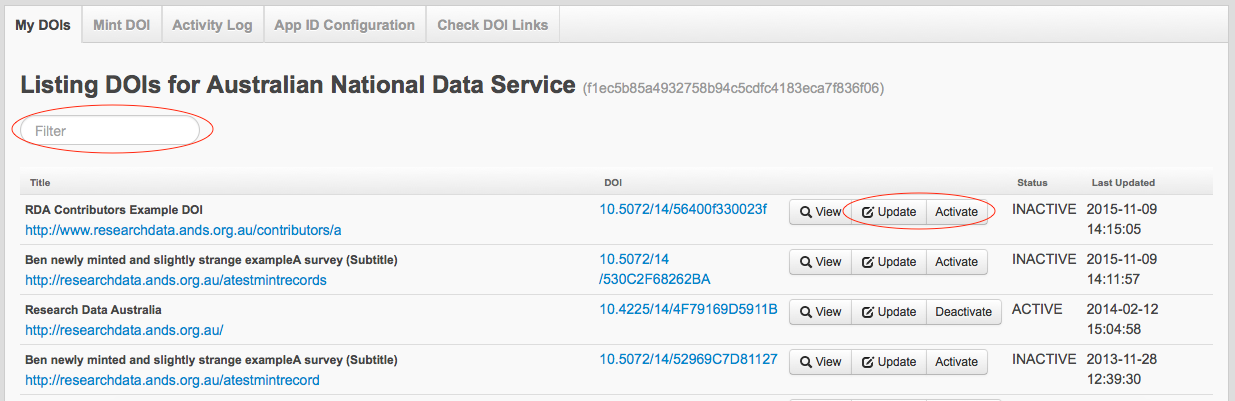The image size is (1235, 401).
Task: Open App ID Configuration tab
Action: tap(344, 25)
